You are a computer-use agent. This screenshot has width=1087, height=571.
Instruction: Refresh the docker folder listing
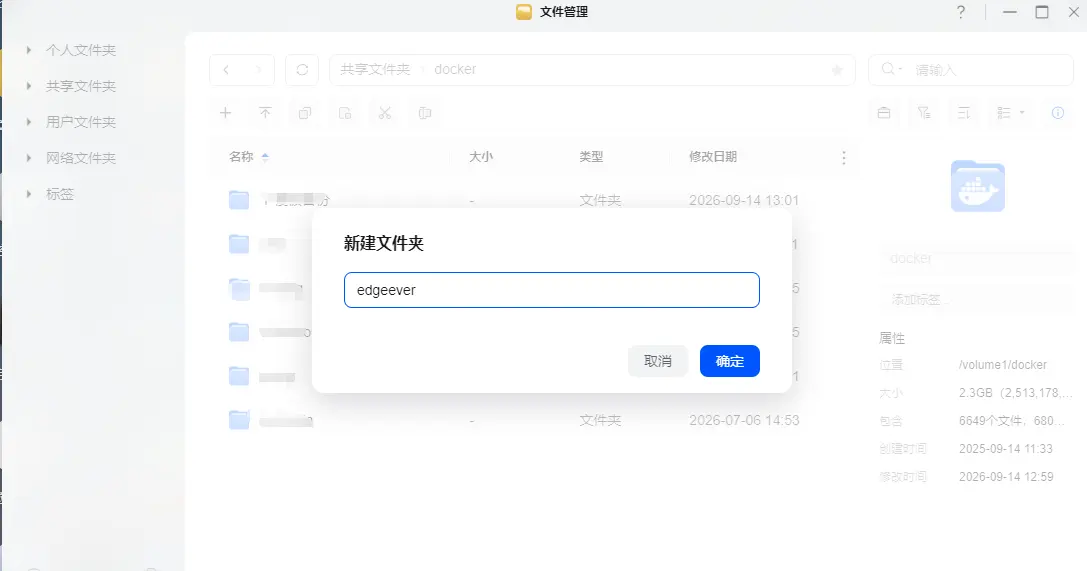pos(302,69)
